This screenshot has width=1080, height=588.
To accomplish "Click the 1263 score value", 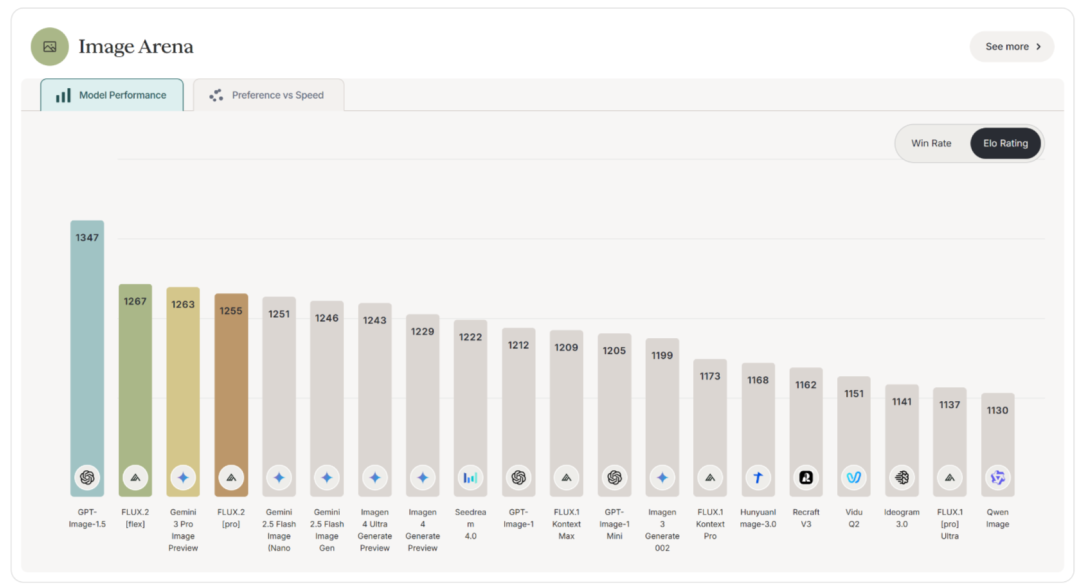I will tap(183, 304).
